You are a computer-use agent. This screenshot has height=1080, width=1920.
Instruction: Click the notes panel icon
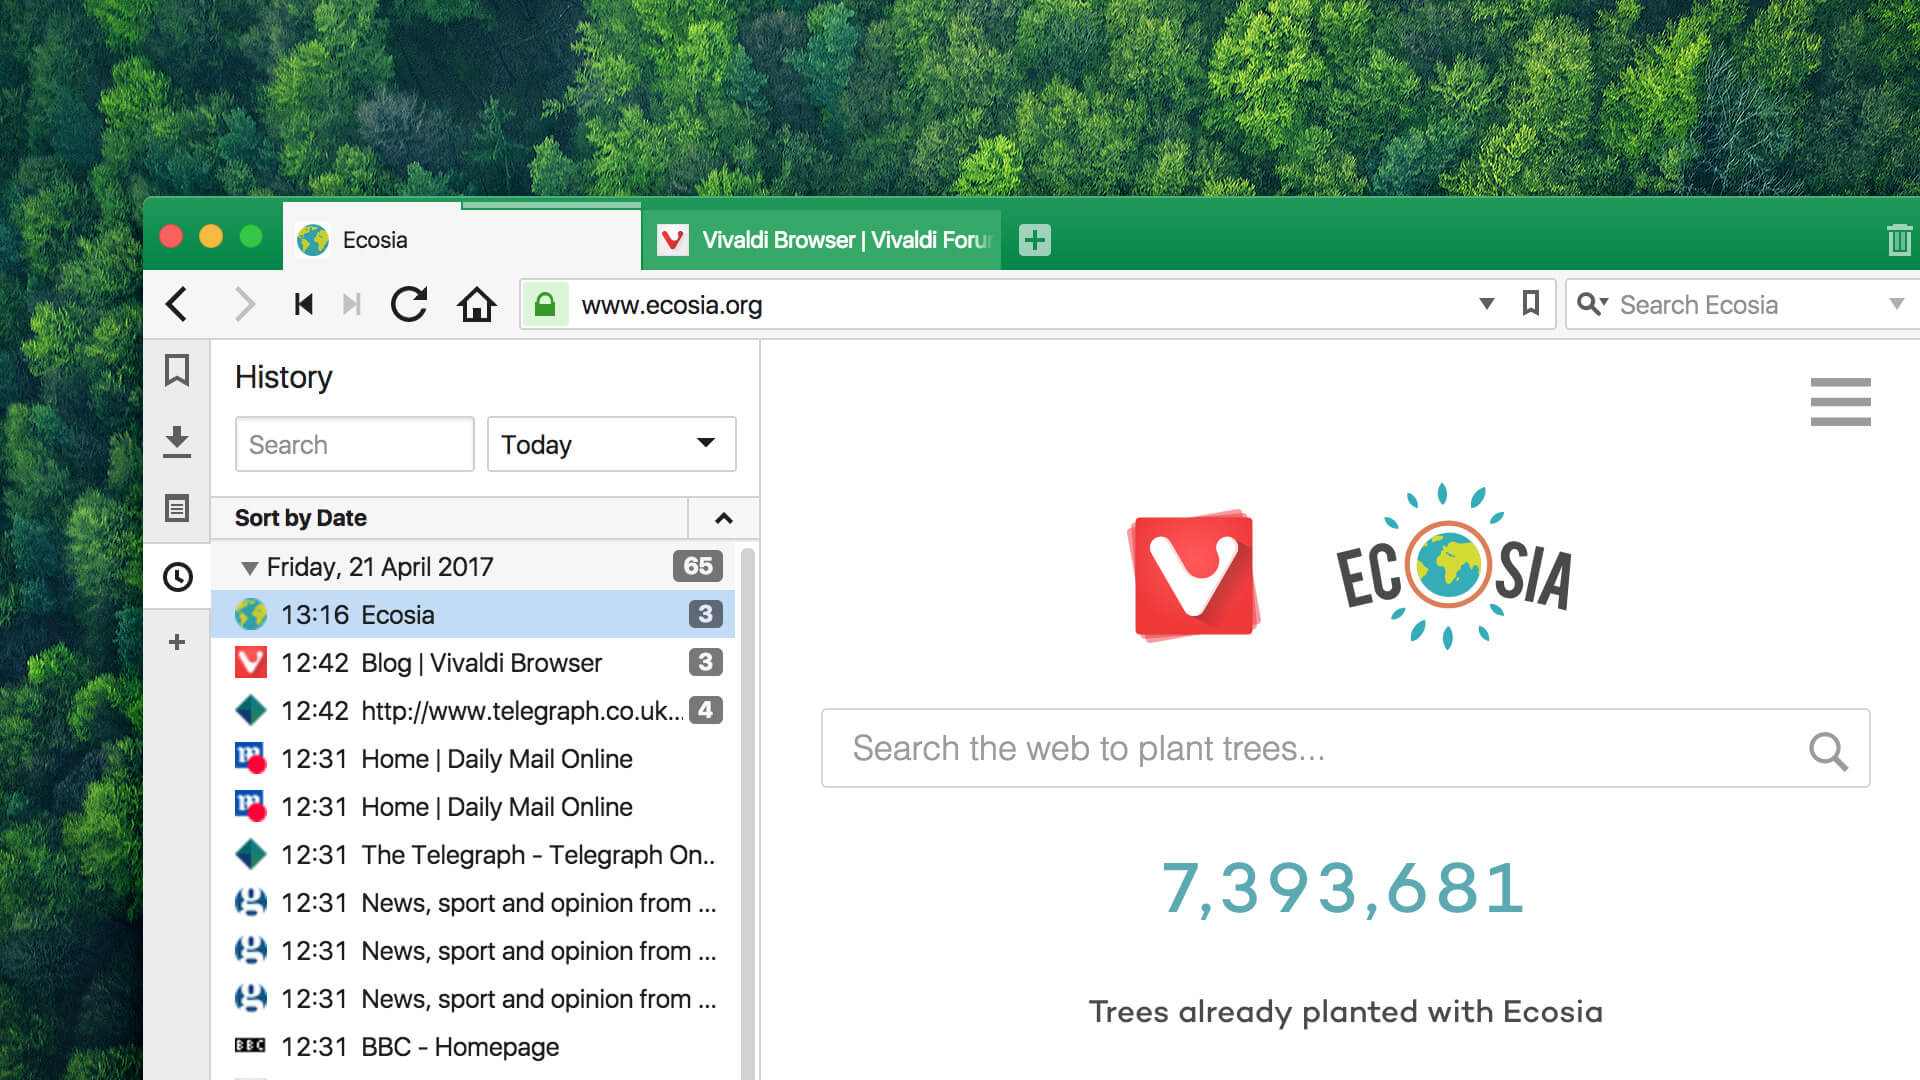pos(179,506)
